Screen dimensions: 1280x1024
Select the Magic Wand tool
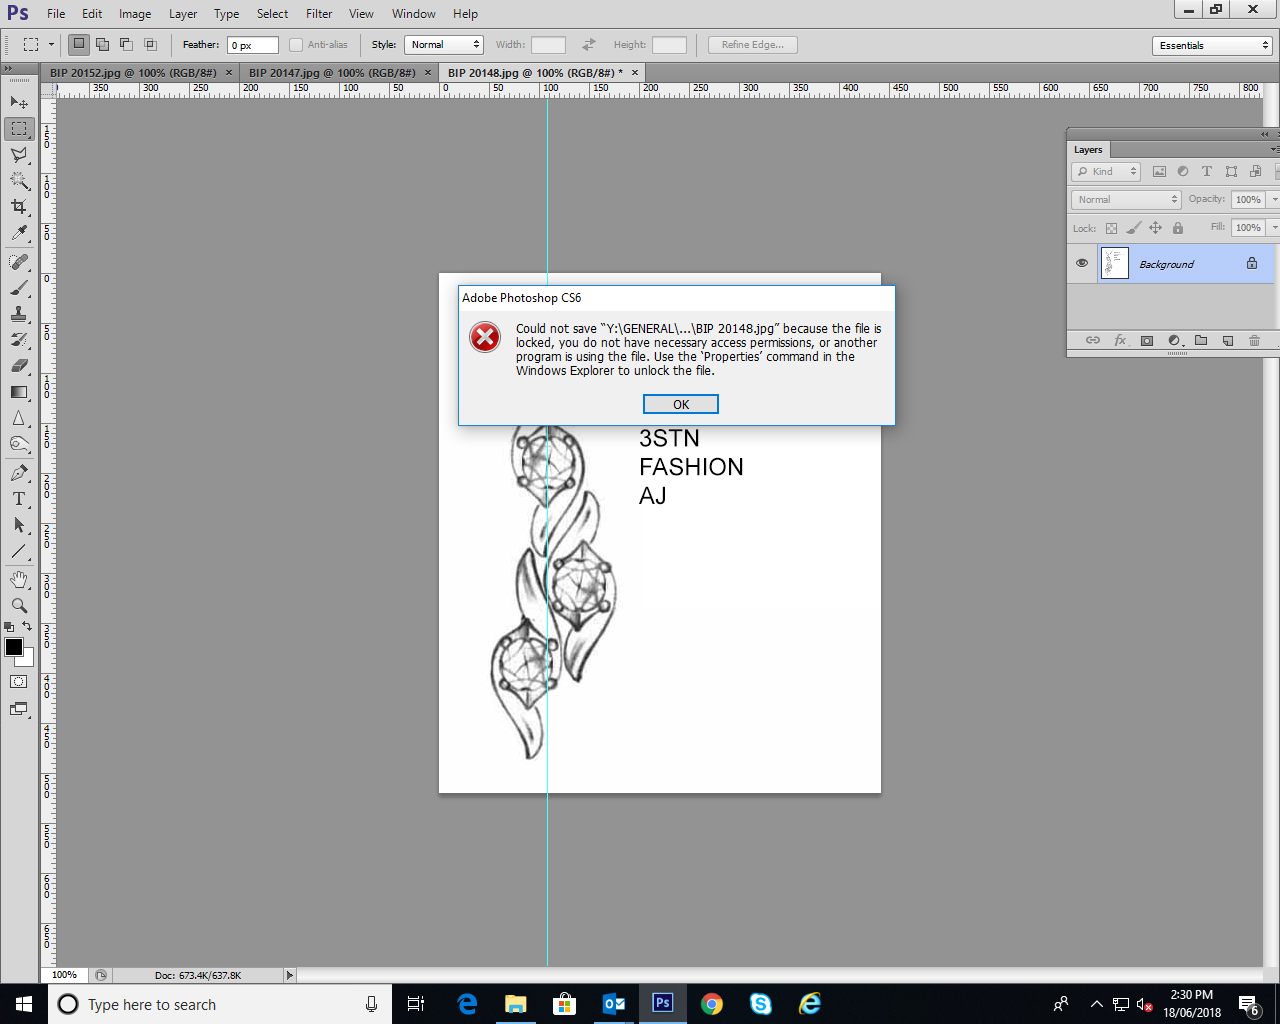point(19,181)
